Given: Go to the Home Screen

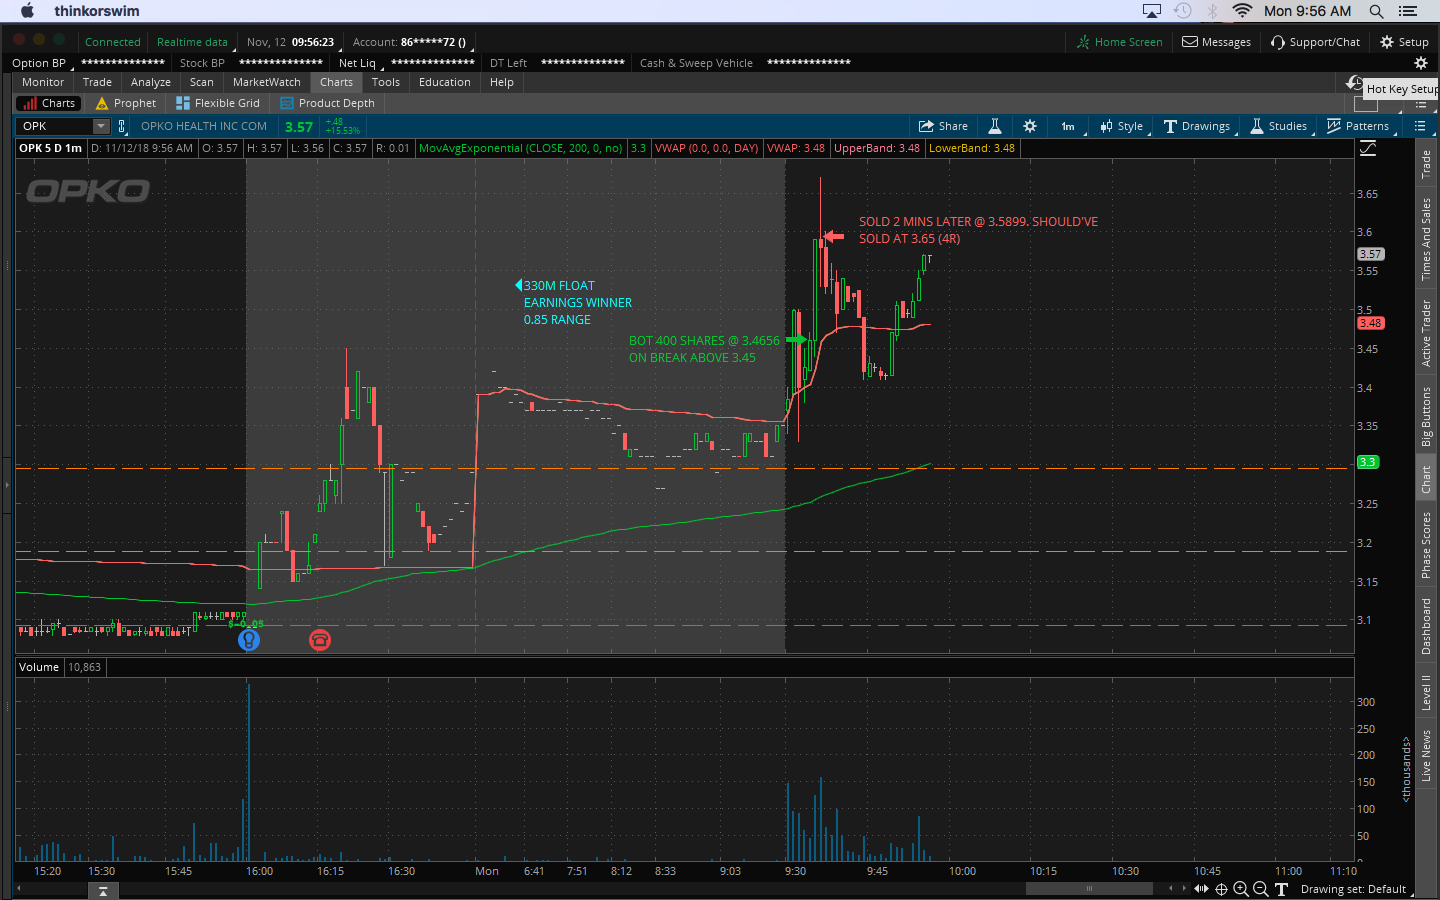Looking at the screenshot, I should click(x=1120, y=42).
